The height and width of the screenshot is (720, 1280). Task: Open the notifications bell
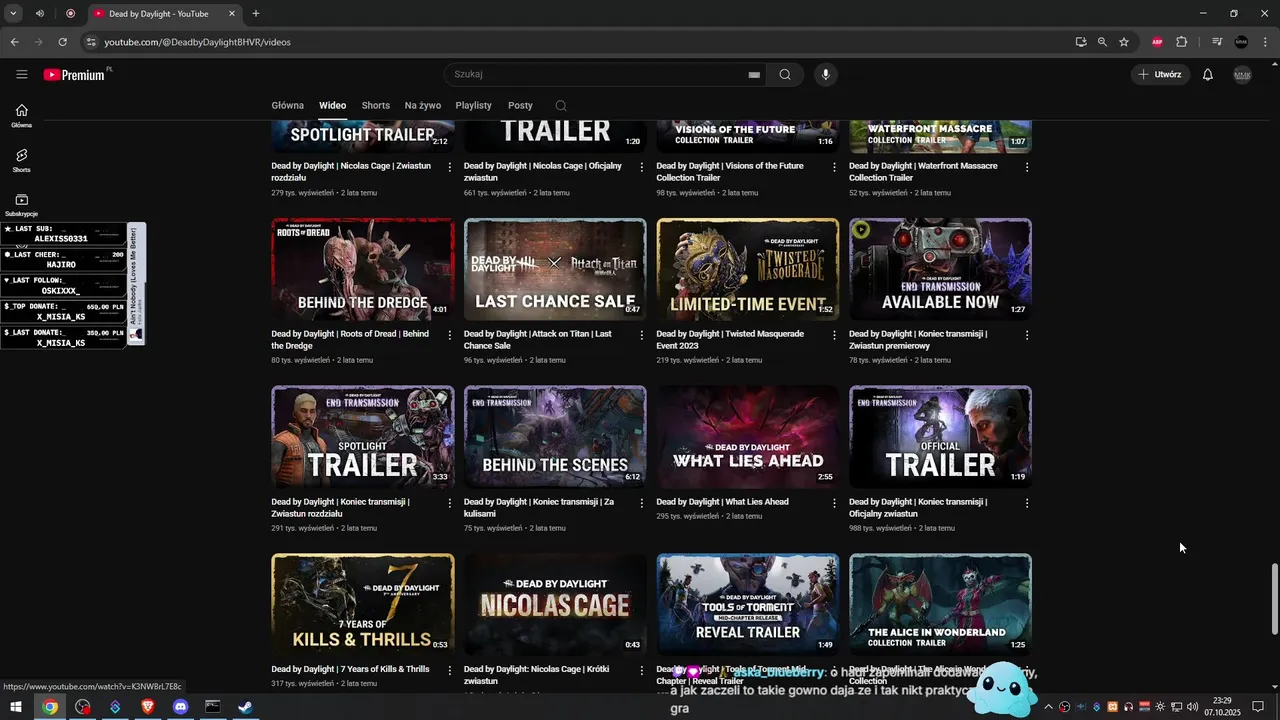tap(1208, 74)
